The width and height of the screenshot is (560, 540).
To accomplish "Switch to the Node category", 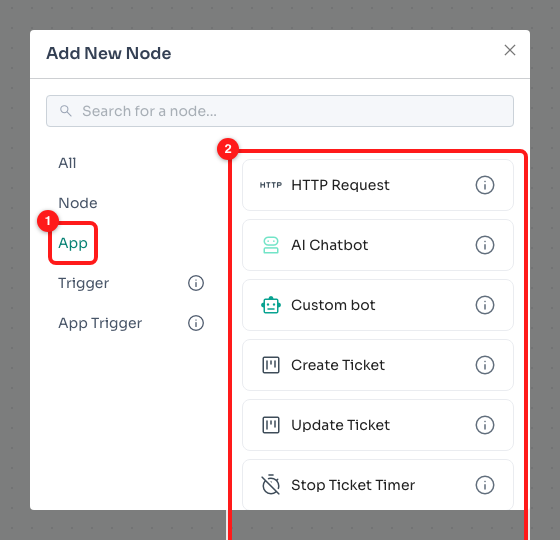I will [78, 203].
